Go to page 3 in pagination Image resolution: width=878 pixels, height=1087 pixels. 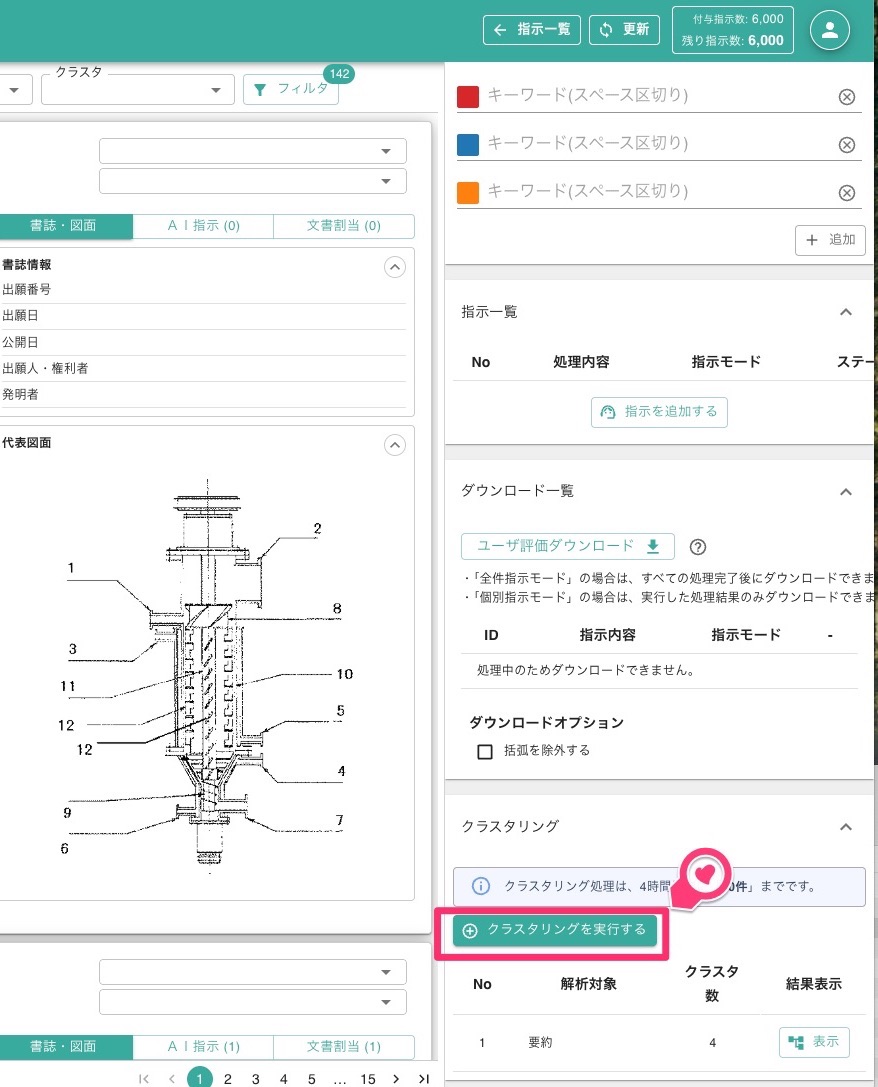pos(256,1079)
